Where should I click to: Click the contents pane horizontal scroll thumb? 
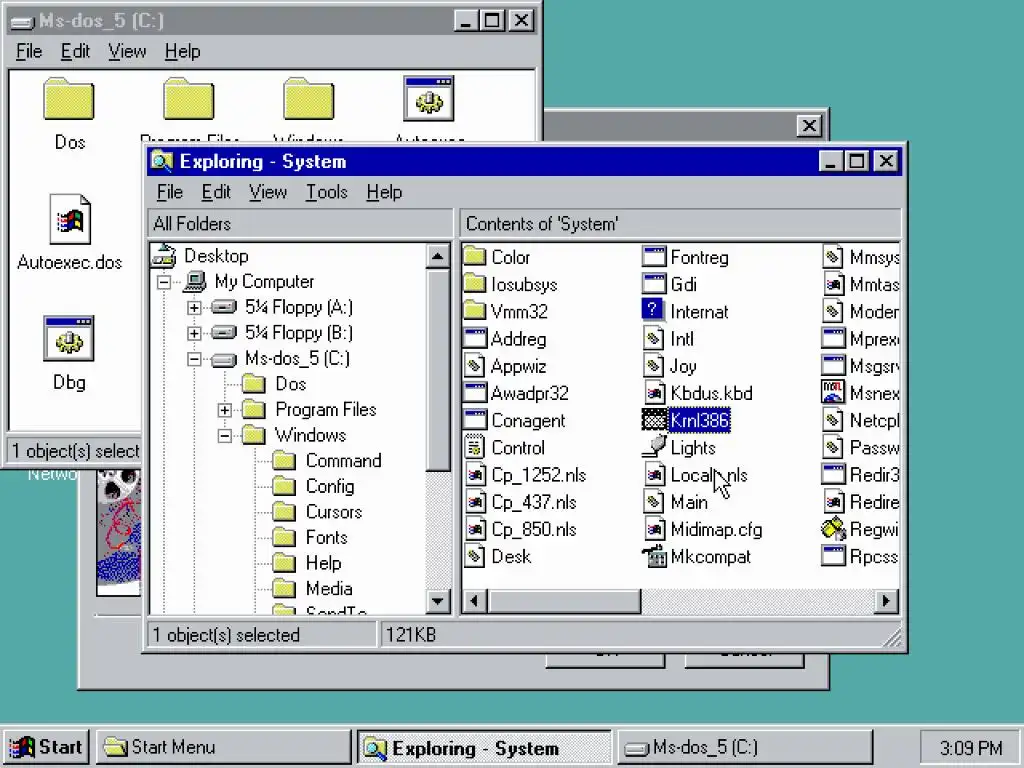(564, 601)
